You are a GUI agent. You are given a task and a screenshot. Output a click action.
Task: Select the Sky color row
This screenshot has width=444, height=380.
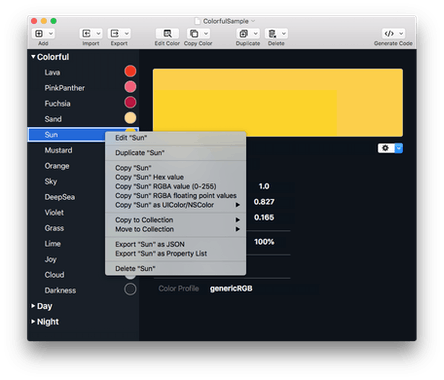click(67, 181)
